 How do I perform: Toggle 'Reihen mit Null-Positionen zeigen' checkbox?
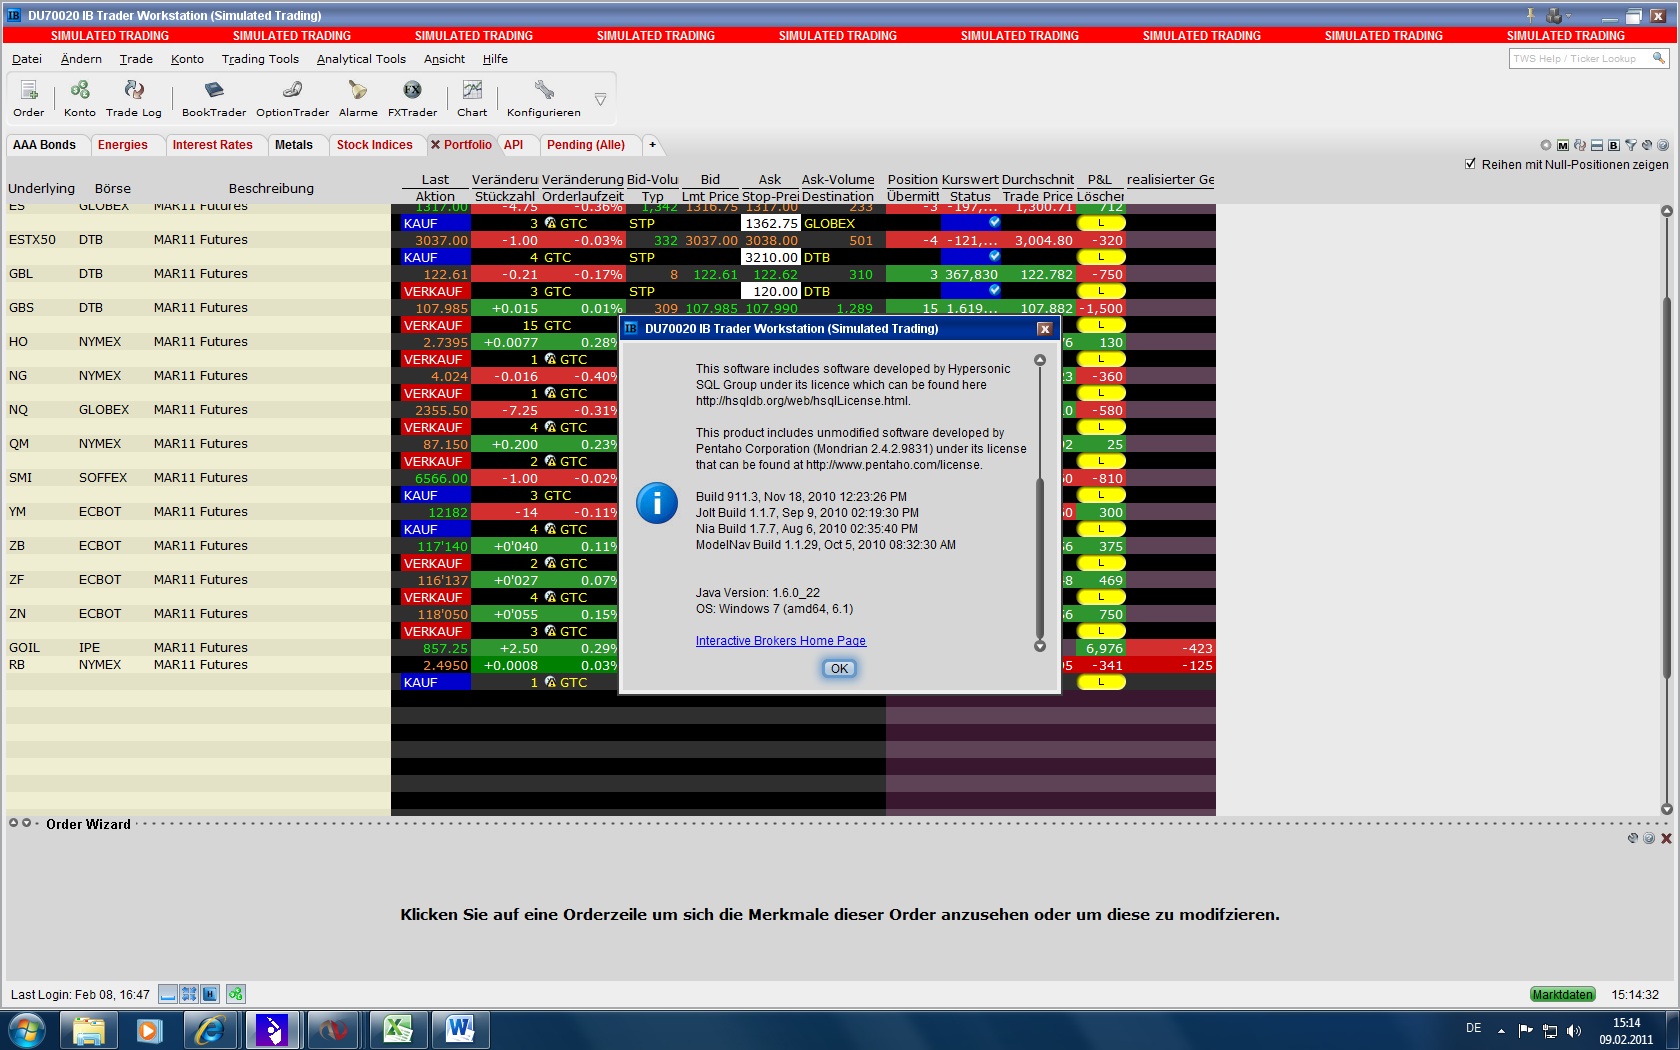click(x=1470, y=164)
